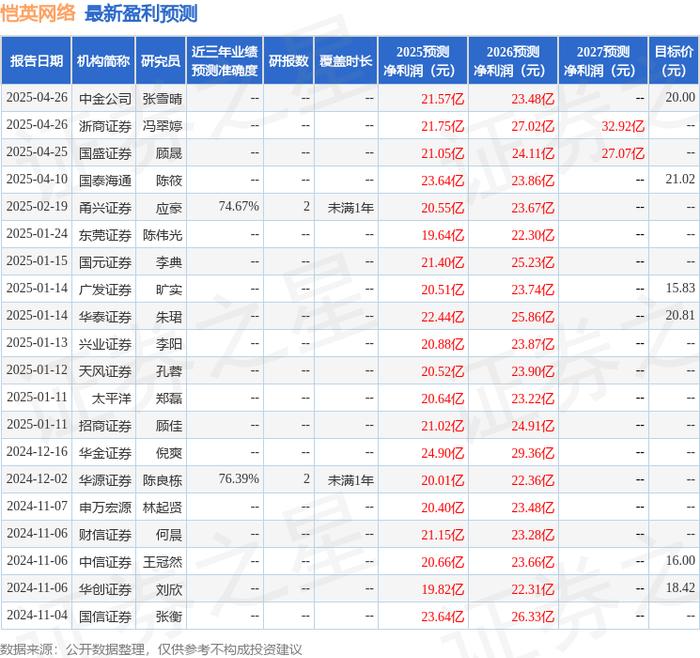The image size is (700, 658).
Task: Select 招商证券 institution cell
Action: coord(105,425)
